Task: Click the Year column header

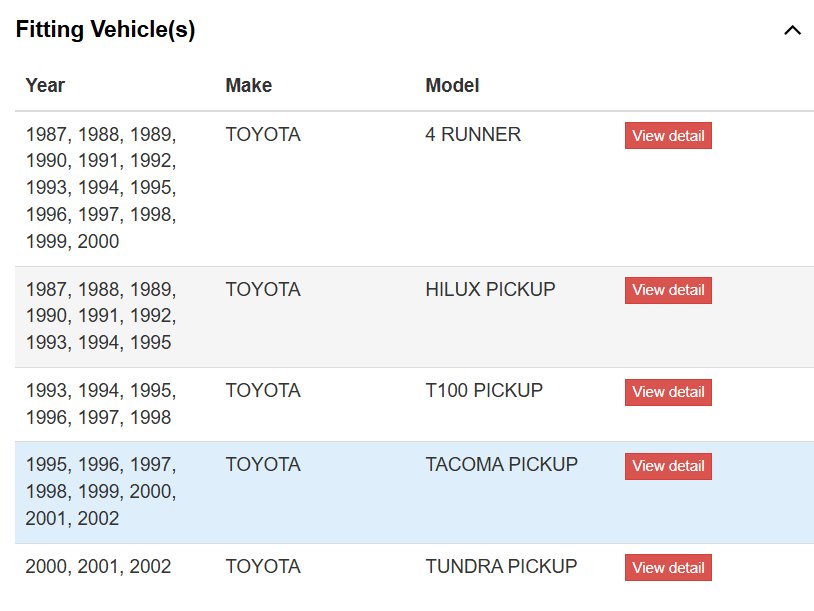Action: coord(45,85)
